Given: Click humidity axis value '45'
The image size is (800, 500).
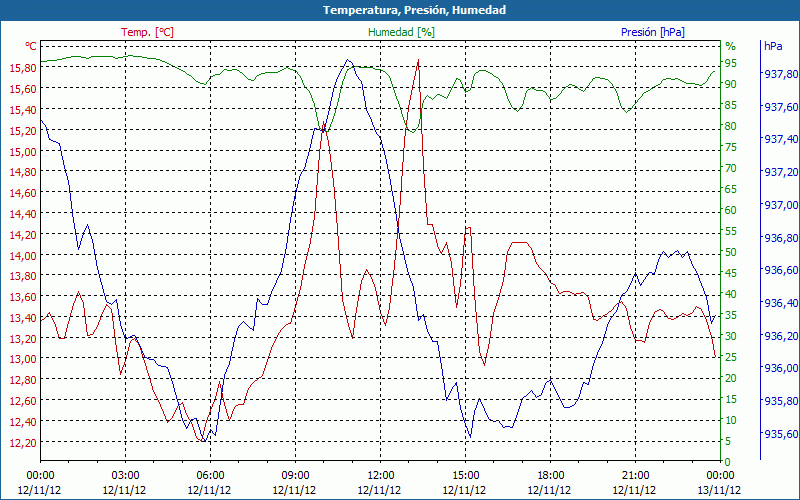Looking at the screenshot, I should pos(731,273).
